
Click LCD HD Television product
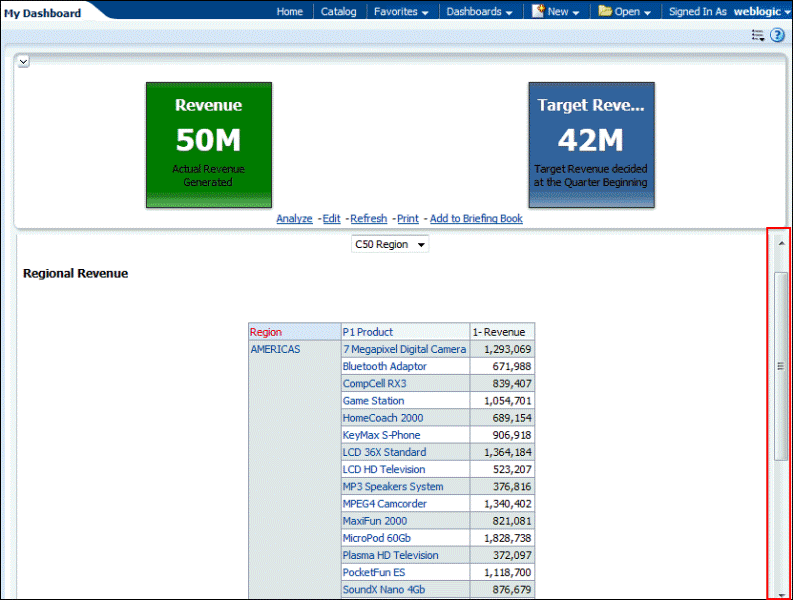384,469
